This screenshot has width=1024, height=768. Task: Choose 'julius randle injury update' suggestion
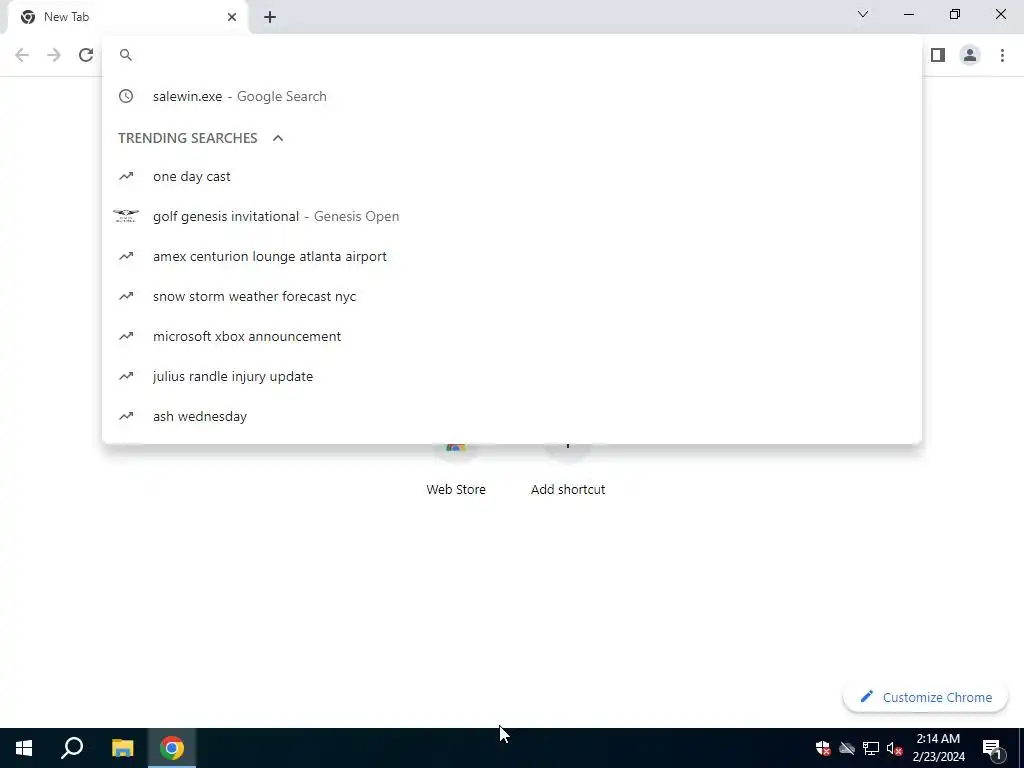tap(512, 376)
